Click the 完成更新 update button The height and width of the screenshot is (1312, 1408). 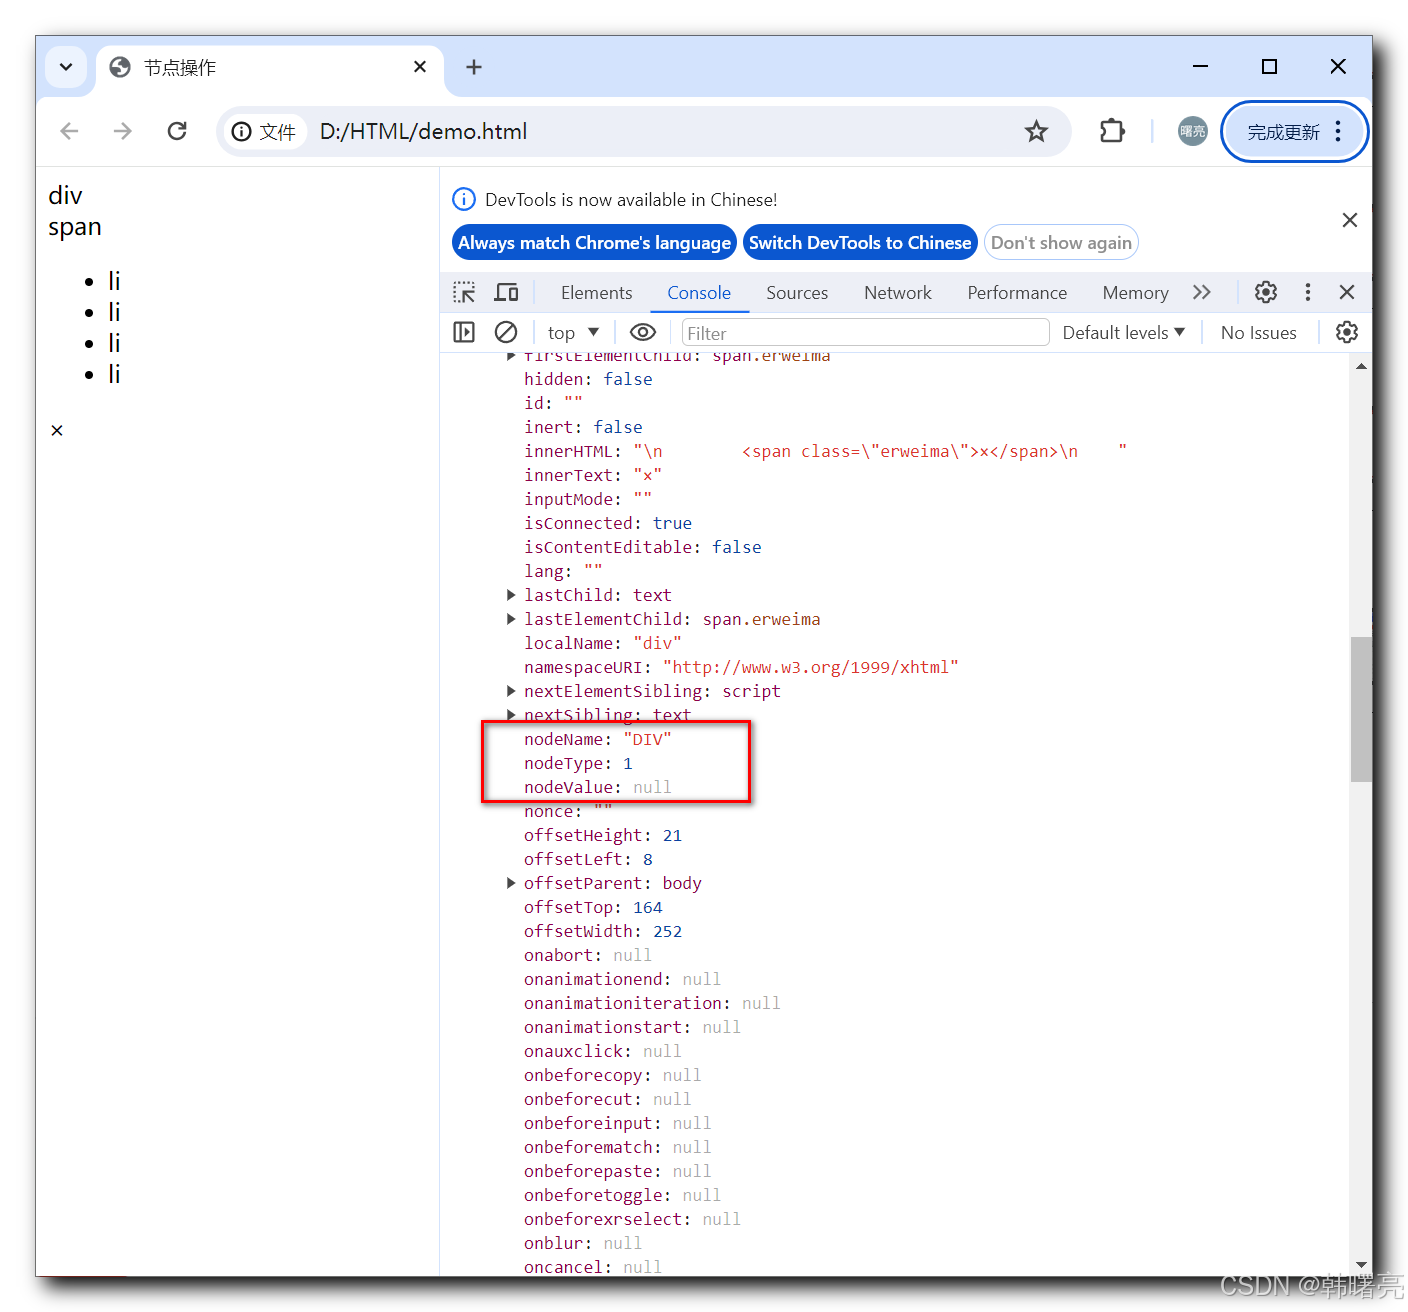point(1283,132)
